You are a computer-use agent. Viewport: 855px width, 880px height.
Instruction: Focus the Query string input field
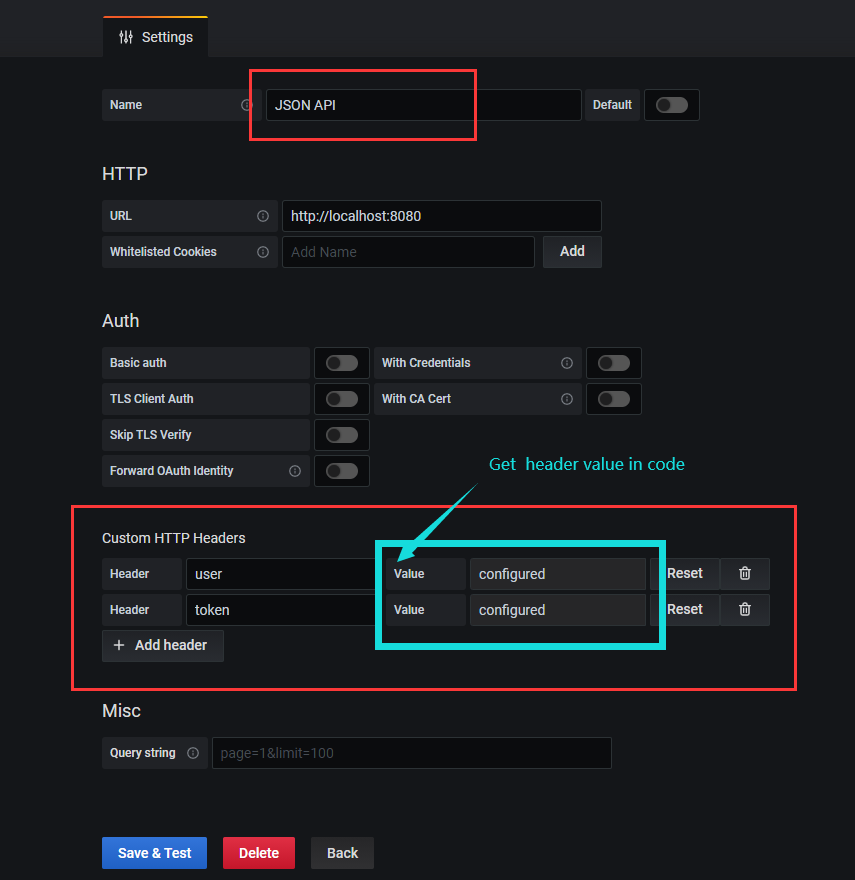pos(412,753)
